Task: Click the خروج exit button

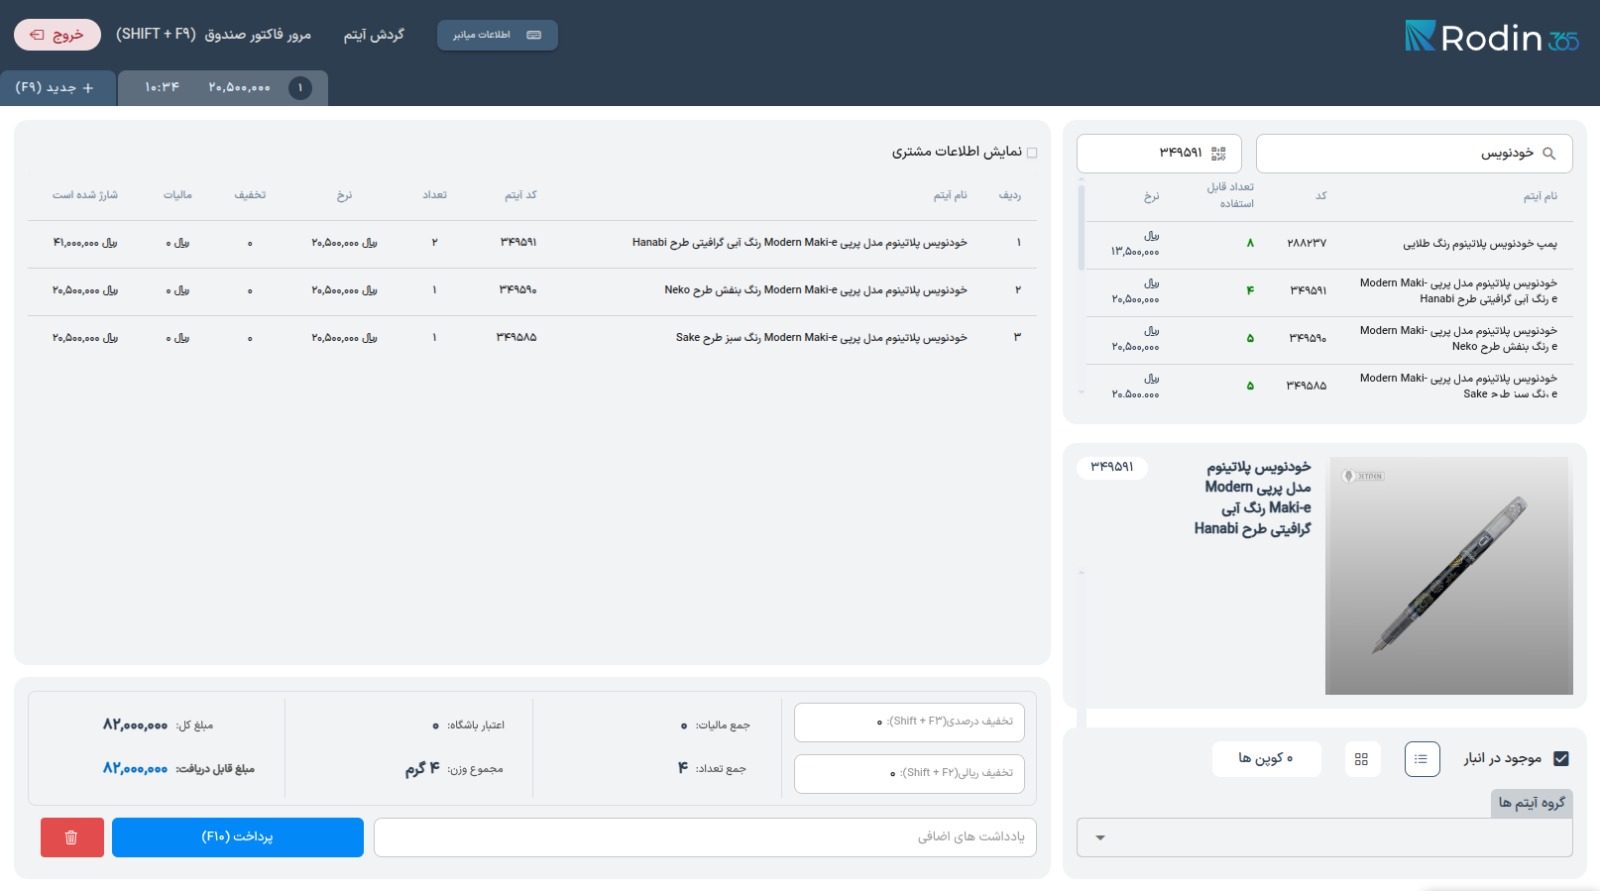Action: 57,35
